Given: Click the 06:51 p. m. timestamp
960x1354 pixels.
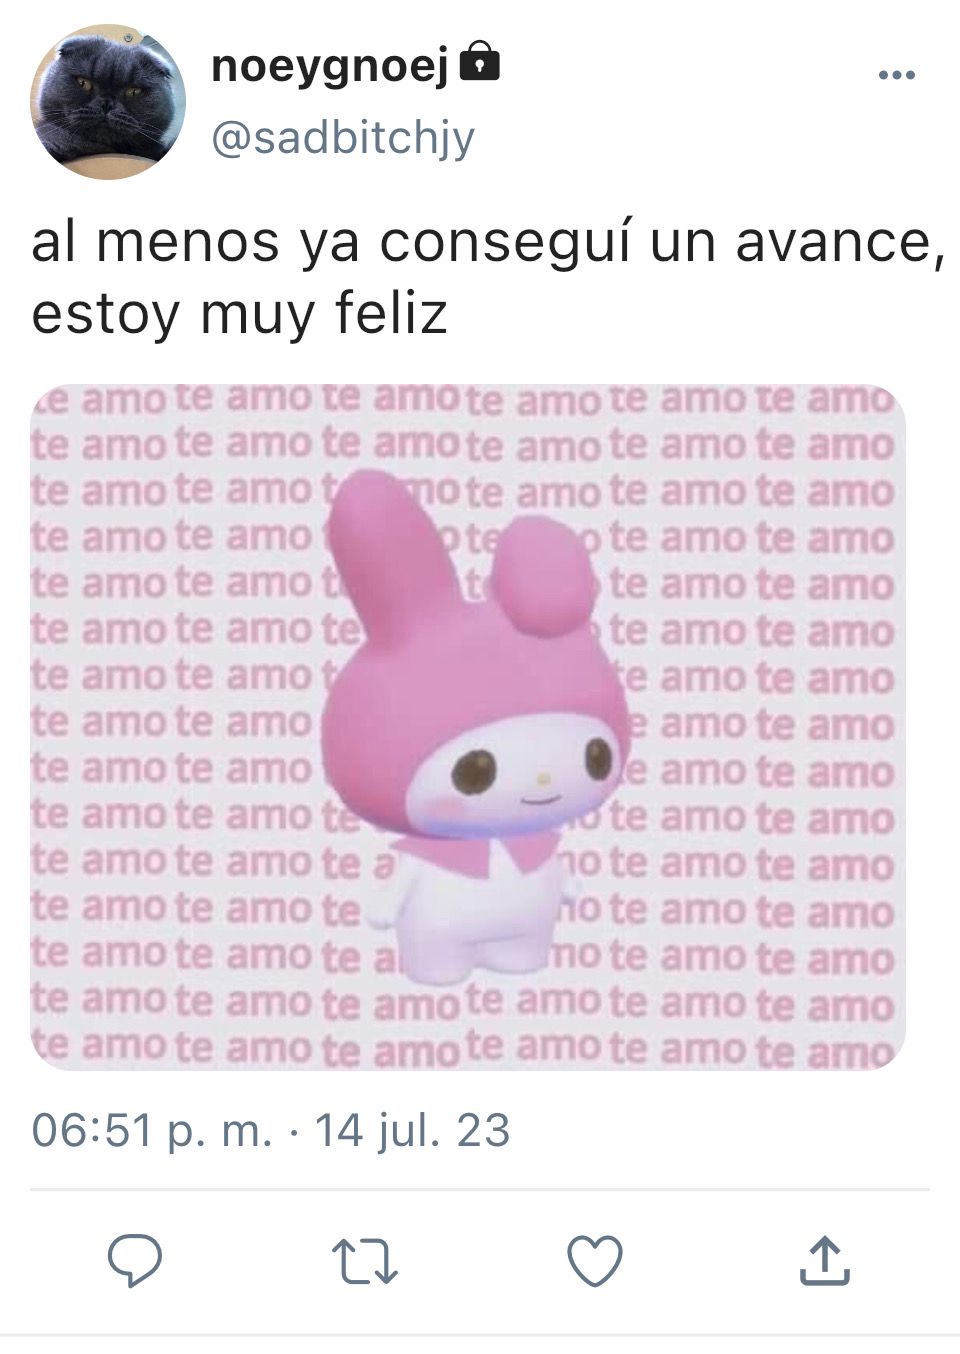Looking at the screenshot, I should click(x=151, y=1131).
